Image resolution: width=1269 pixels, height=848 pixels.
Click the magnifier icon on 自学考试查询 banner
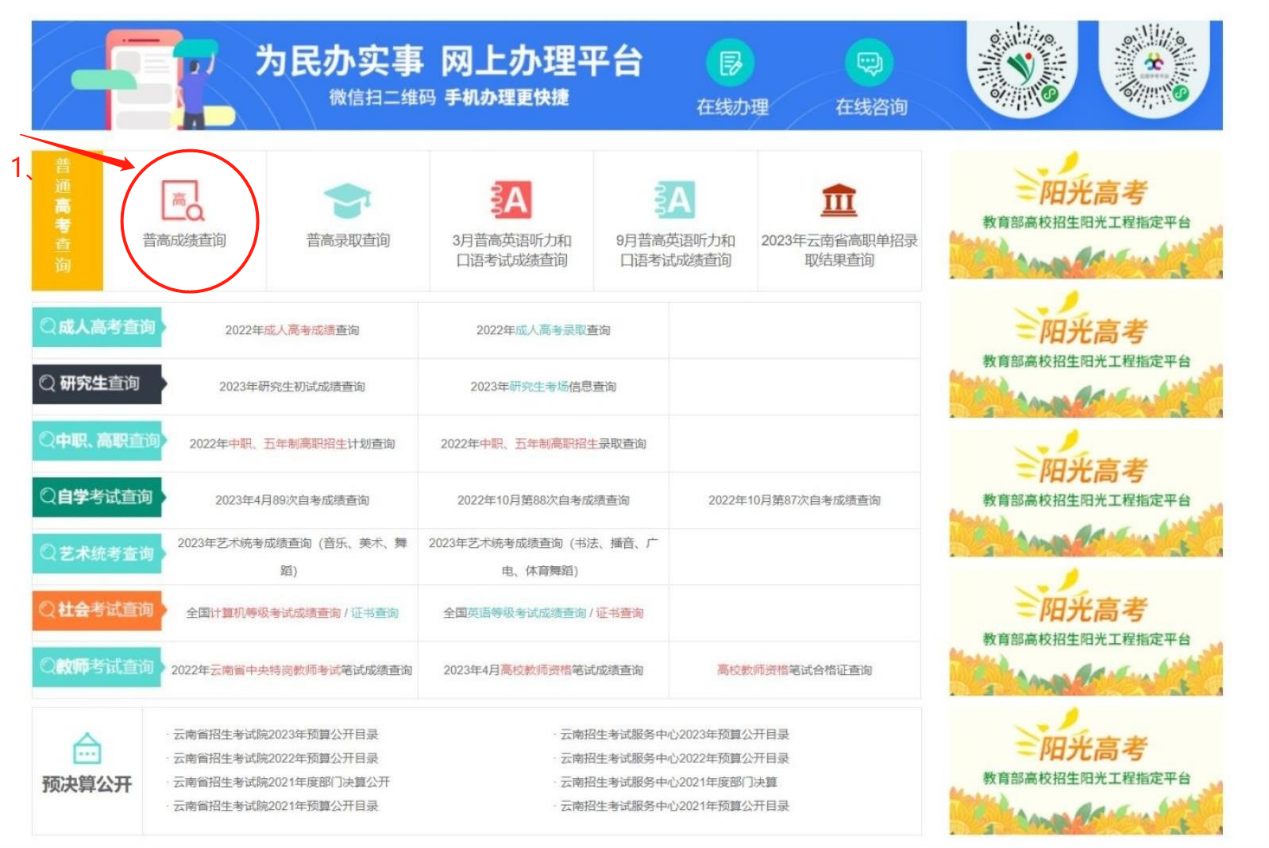point(48,494)
